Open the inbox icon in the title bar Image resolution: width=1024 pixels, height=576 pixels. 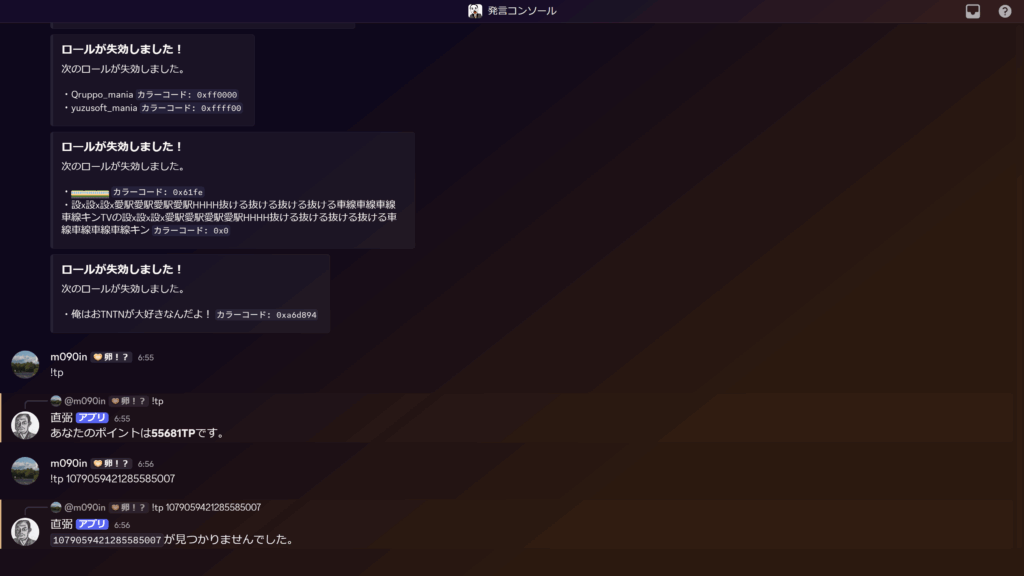(x=972, y=11)
